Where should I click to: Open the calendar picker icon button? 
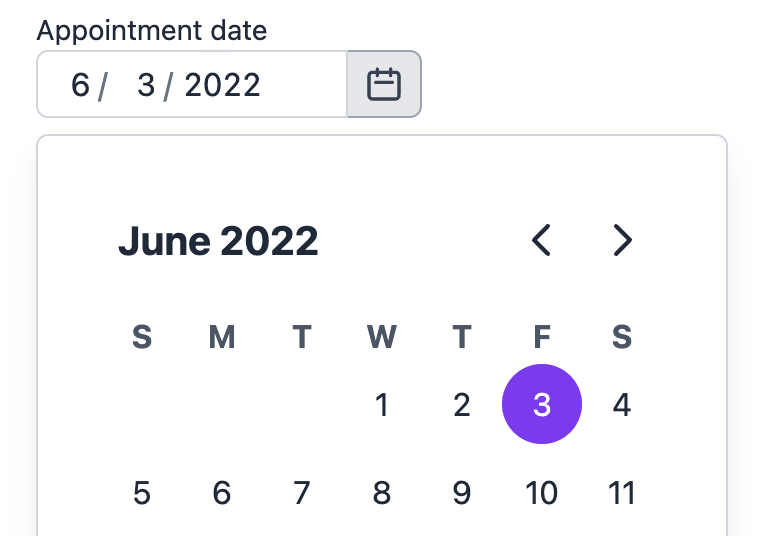[x=384, y=85]
